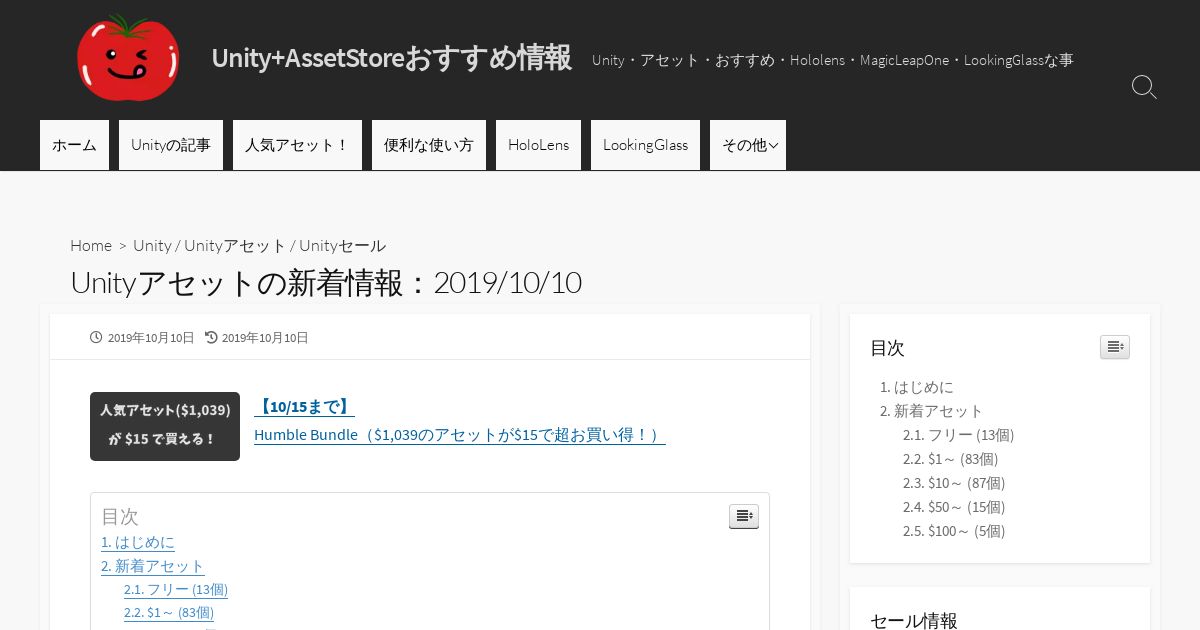Open the search magnifier icon
Image resolution: width=1200 pixels, height=630 pixels.
[1144, 88]
